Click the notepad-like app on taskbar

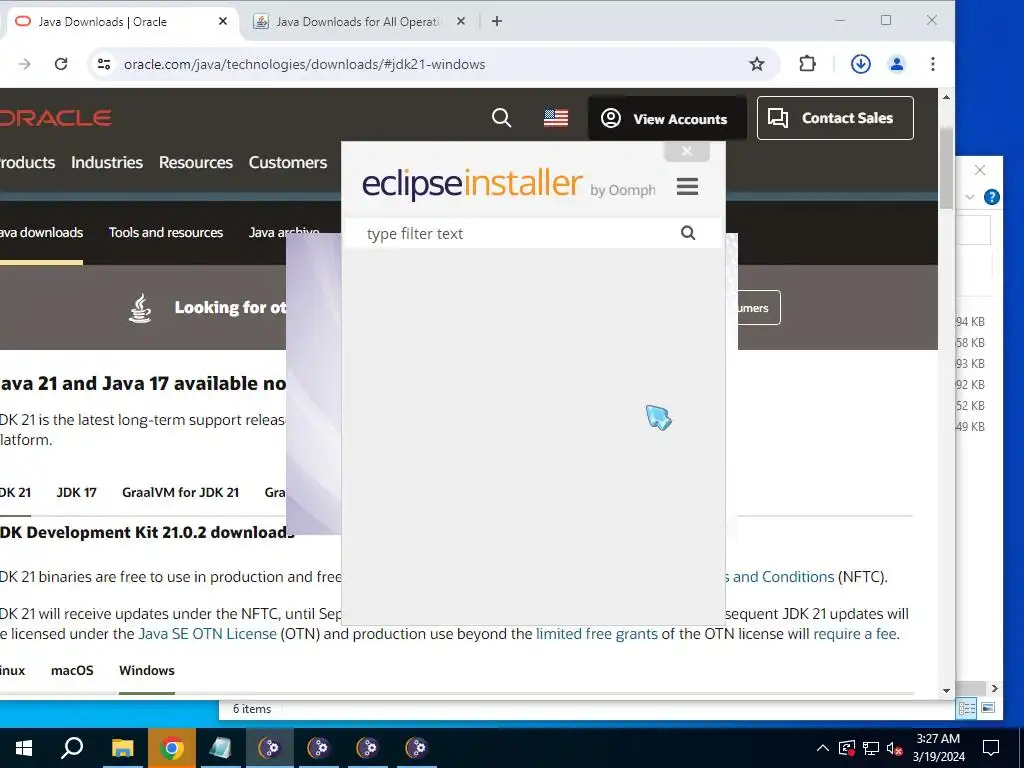click(220, 748)
